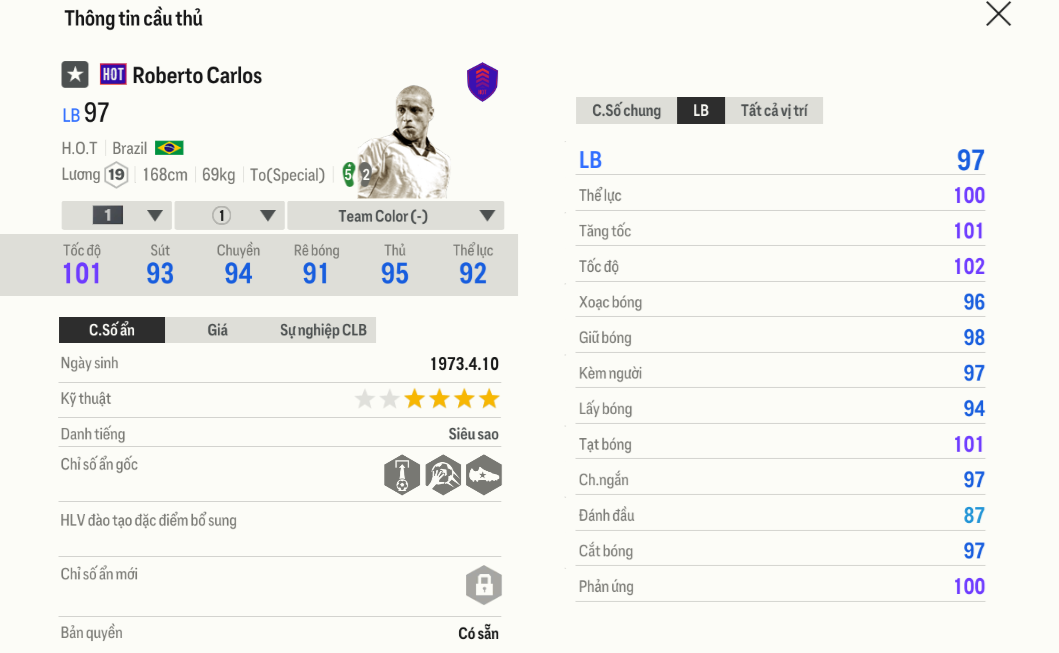
Task: Click the HOT season badge icon
Action: (113, 75)
